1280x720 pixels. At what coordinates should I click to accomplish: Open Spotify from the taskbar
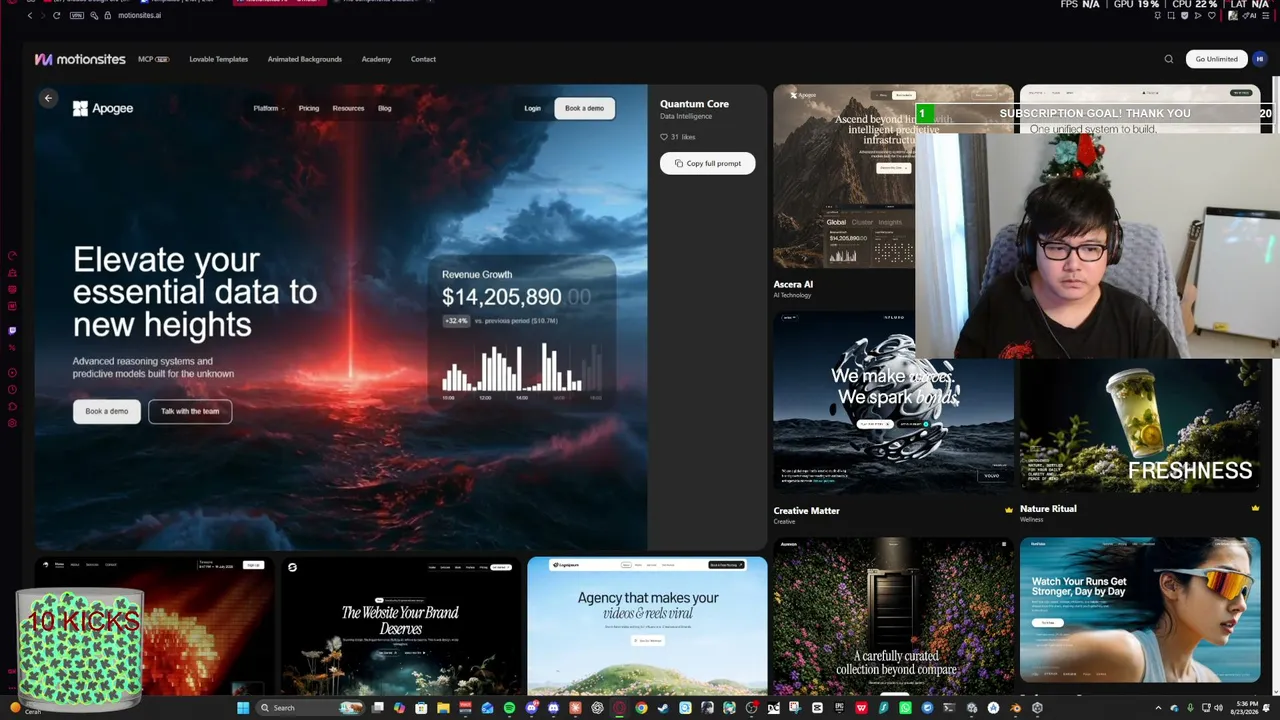pyautogui.click(x=509, y=708)
